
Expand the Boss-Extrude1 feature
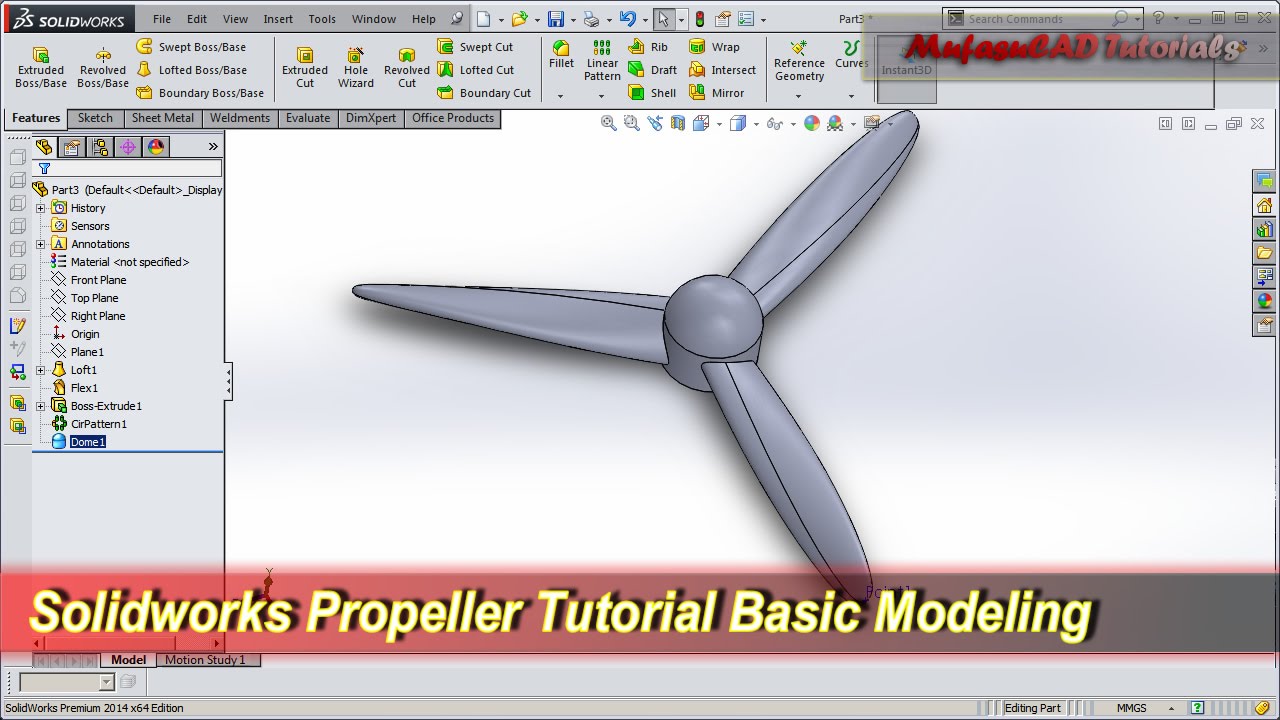click(40, 406)
